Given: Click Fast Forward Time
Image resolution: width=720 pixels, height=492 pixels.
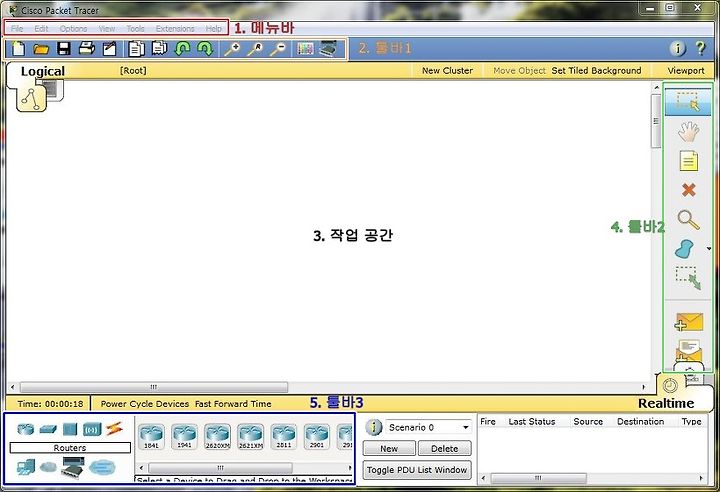Looking at the screenshot, I should (x=233, y=404).
